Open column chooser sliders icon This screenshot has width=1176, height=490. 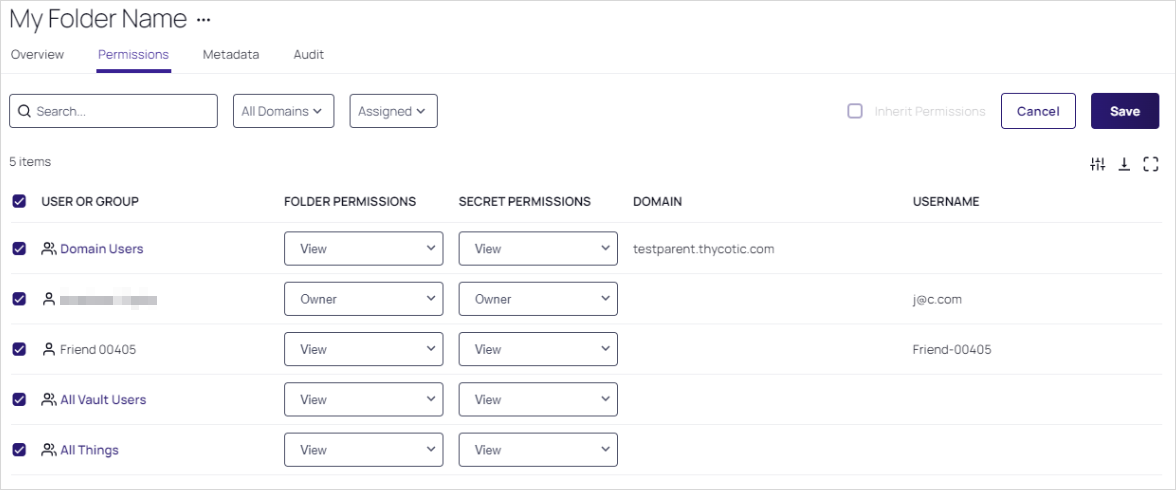point(1098,164)
